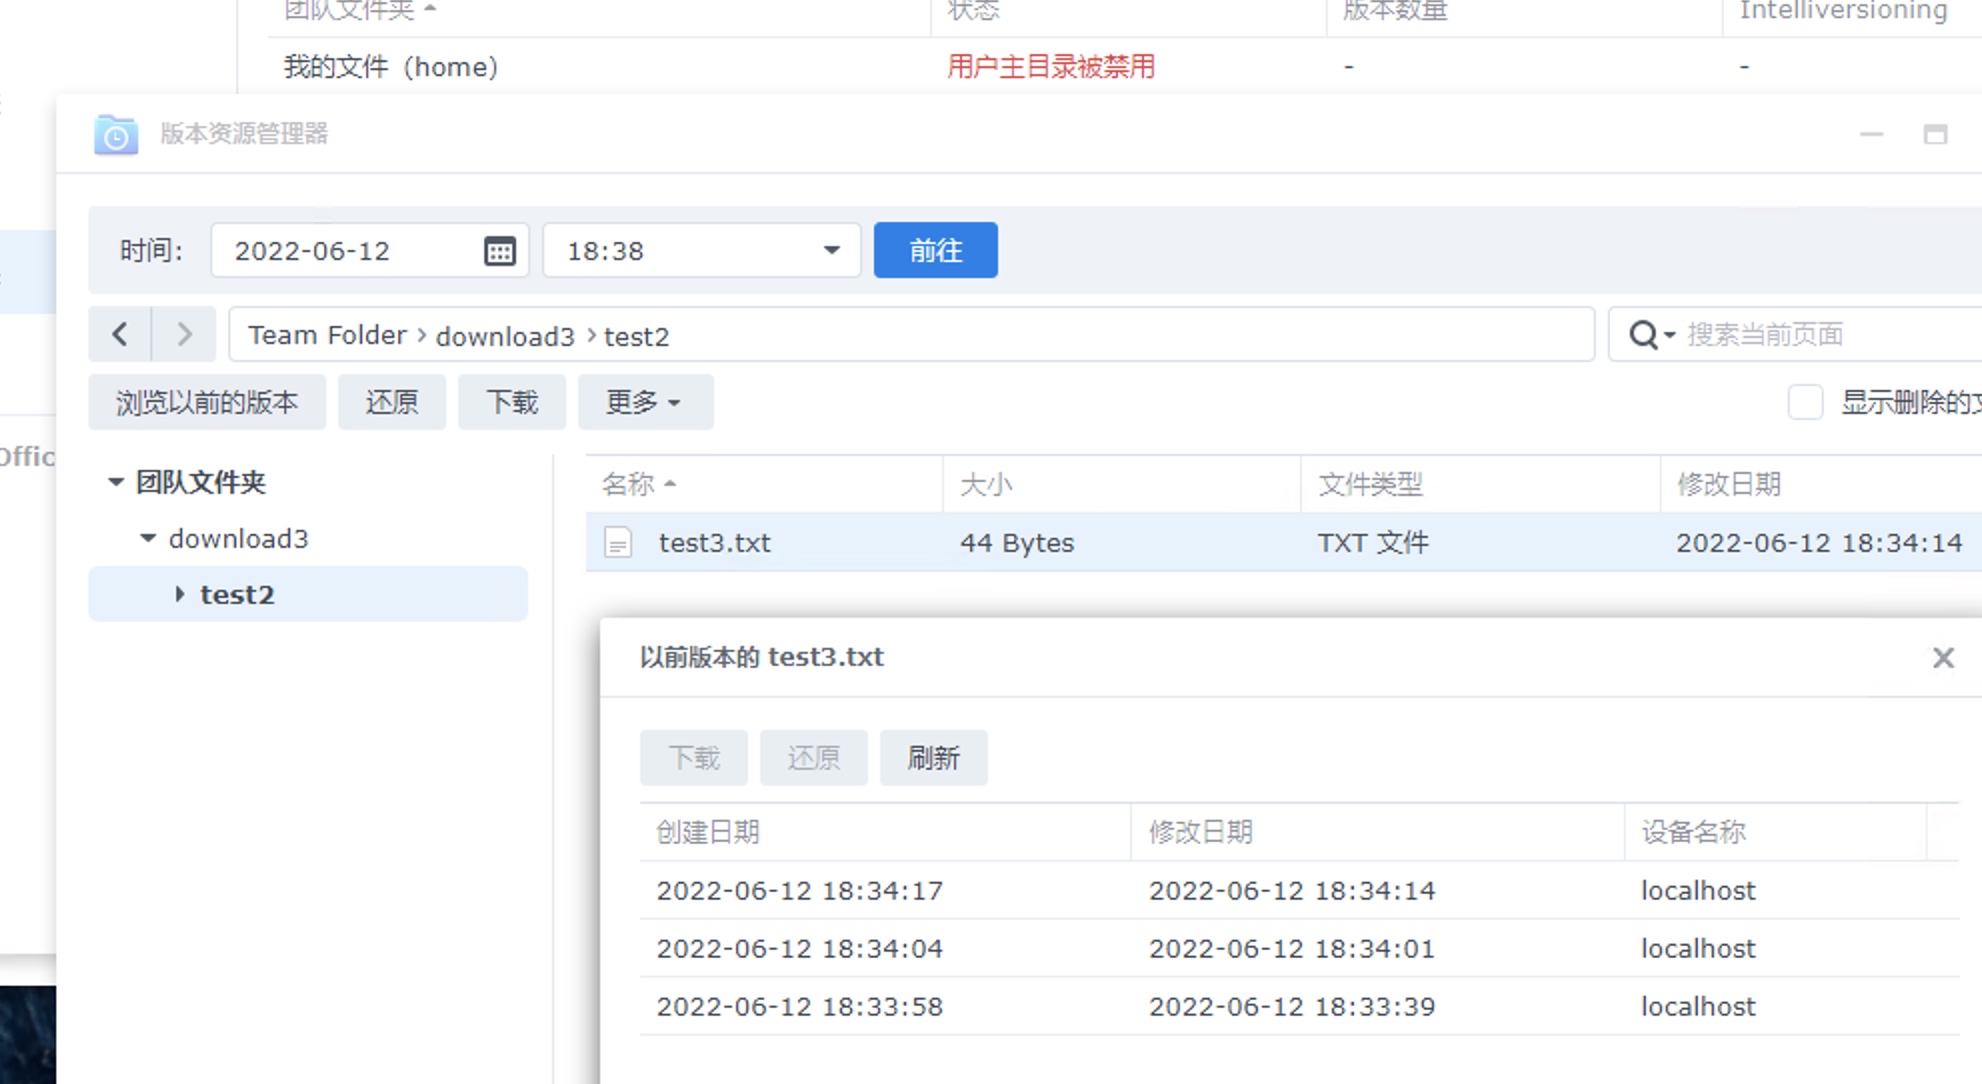1982x1084 pixels.
Task: Click the TXT 文件 type cell
Action: (1373, 543)
